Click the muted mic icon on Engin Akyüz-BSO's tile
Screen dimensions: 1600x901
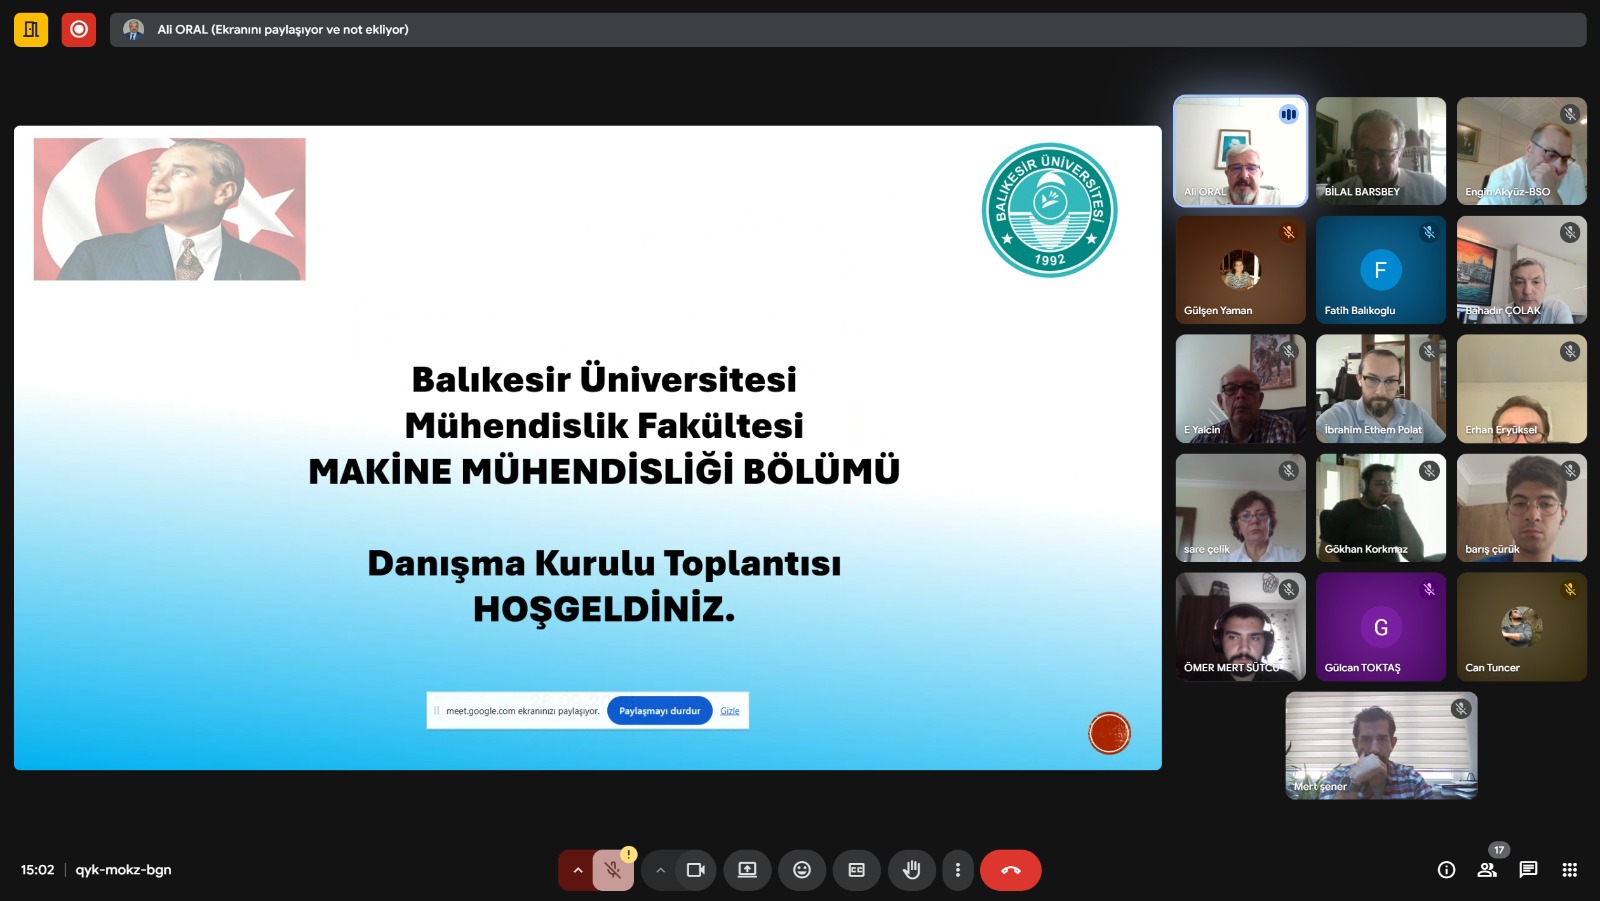[x=1570, y=114]
